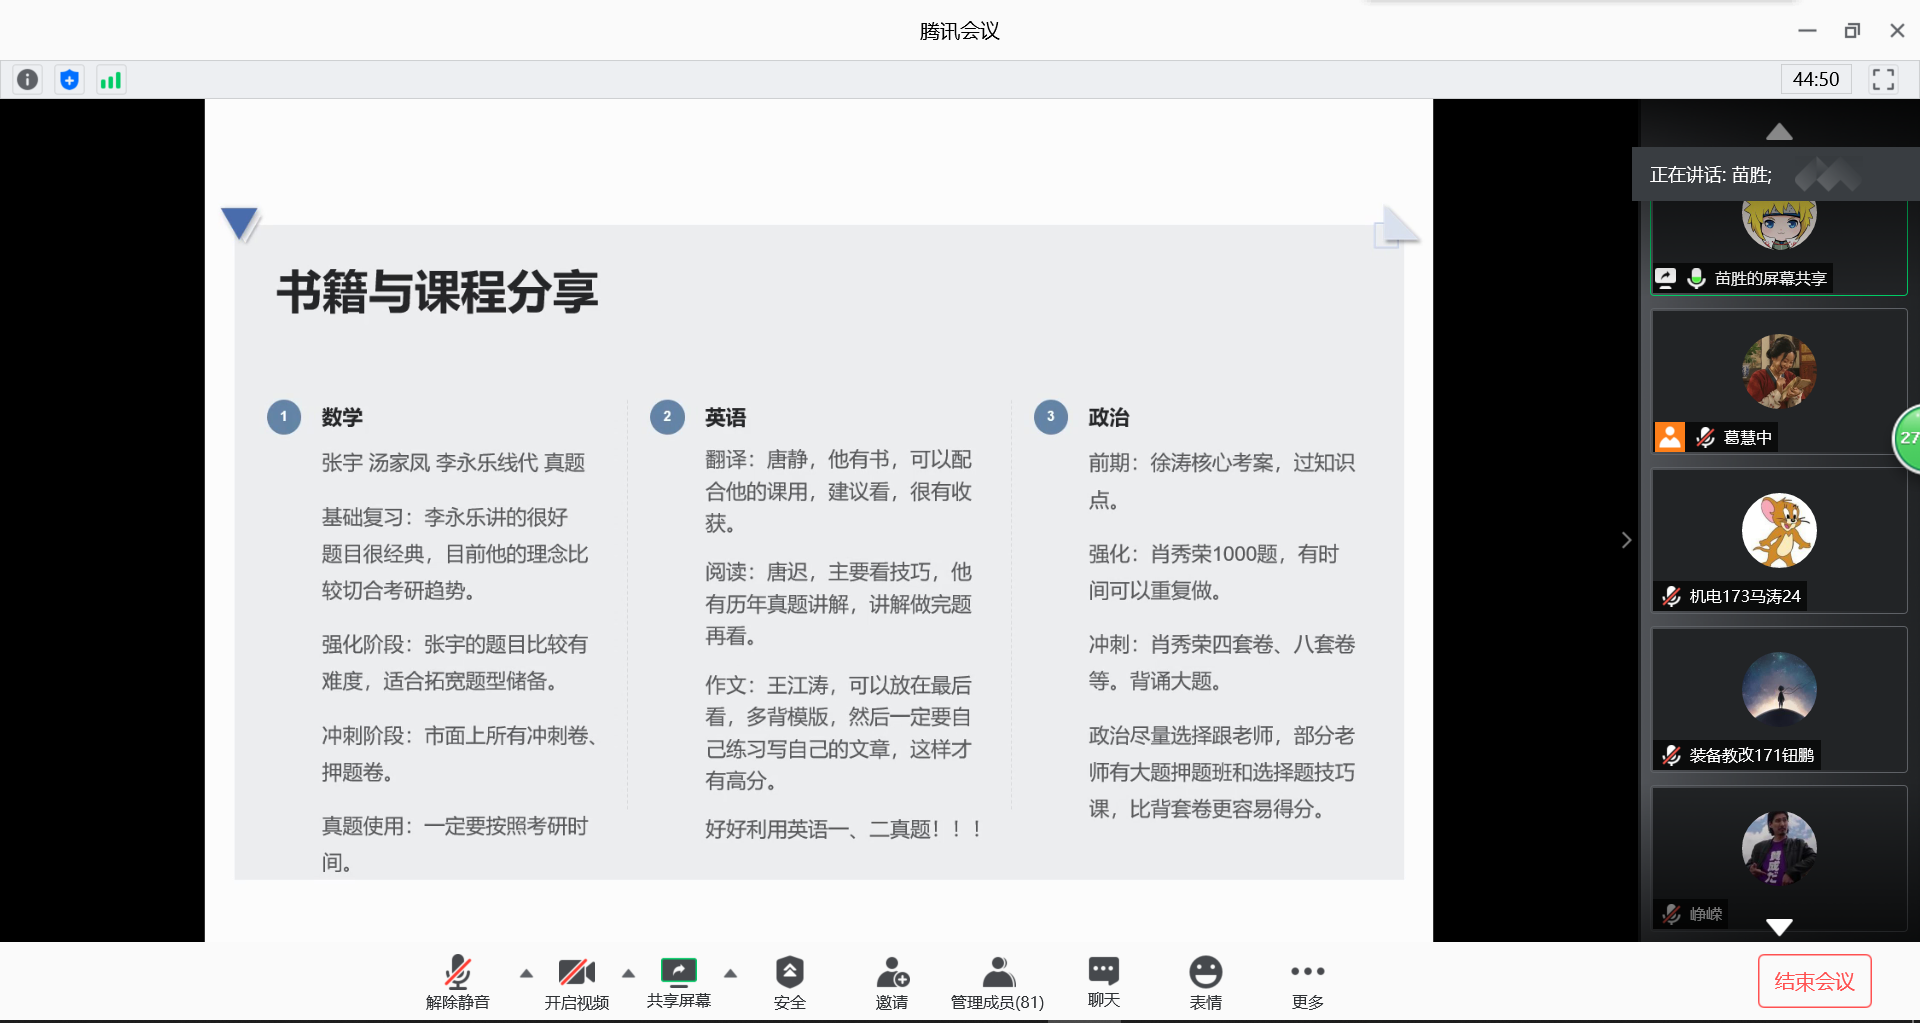Open the meeting info icon
The width and height of the screenshot is (1920, 1023).
click(x=28, y=80)
